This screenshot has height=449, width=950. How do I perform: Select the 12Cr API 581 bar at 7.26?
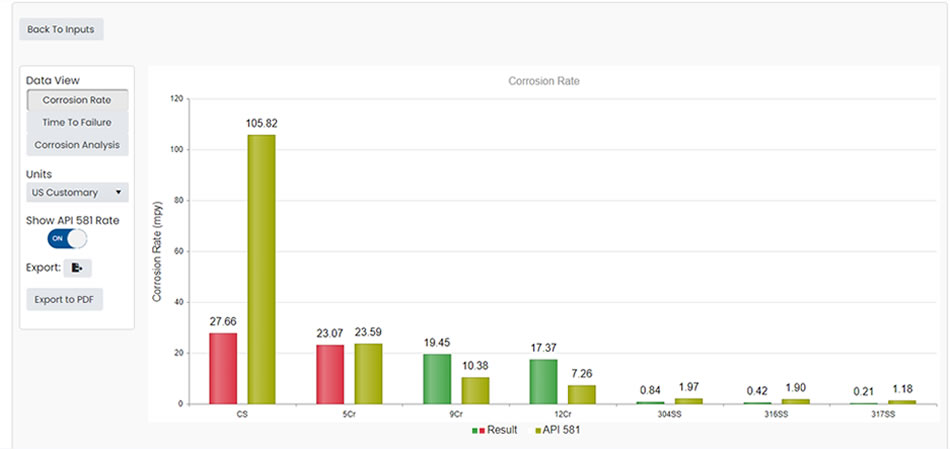click(581, 394)
